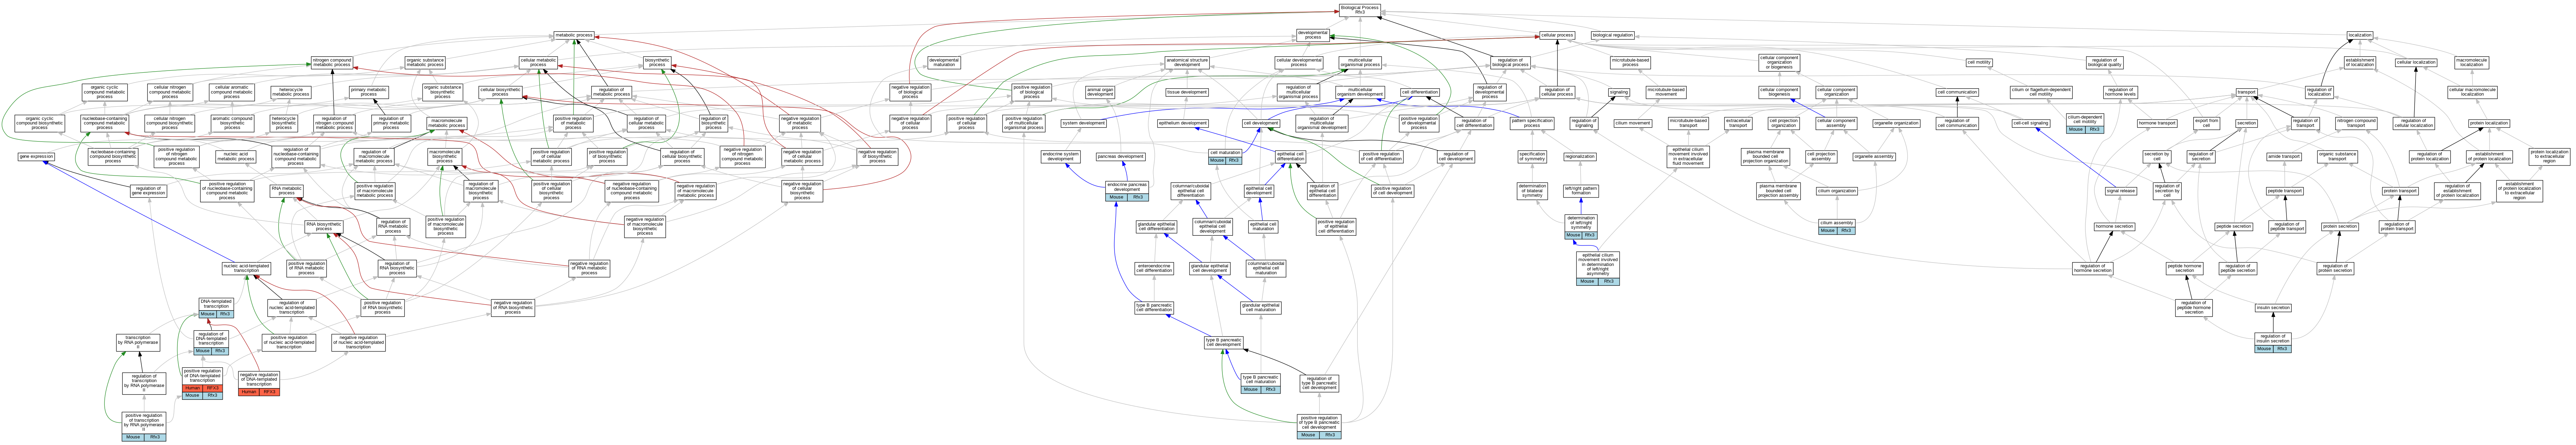2576x445 pixels.
Task: Click the 'nucleic acid metabolic process' node
Action: click(236, 157)
